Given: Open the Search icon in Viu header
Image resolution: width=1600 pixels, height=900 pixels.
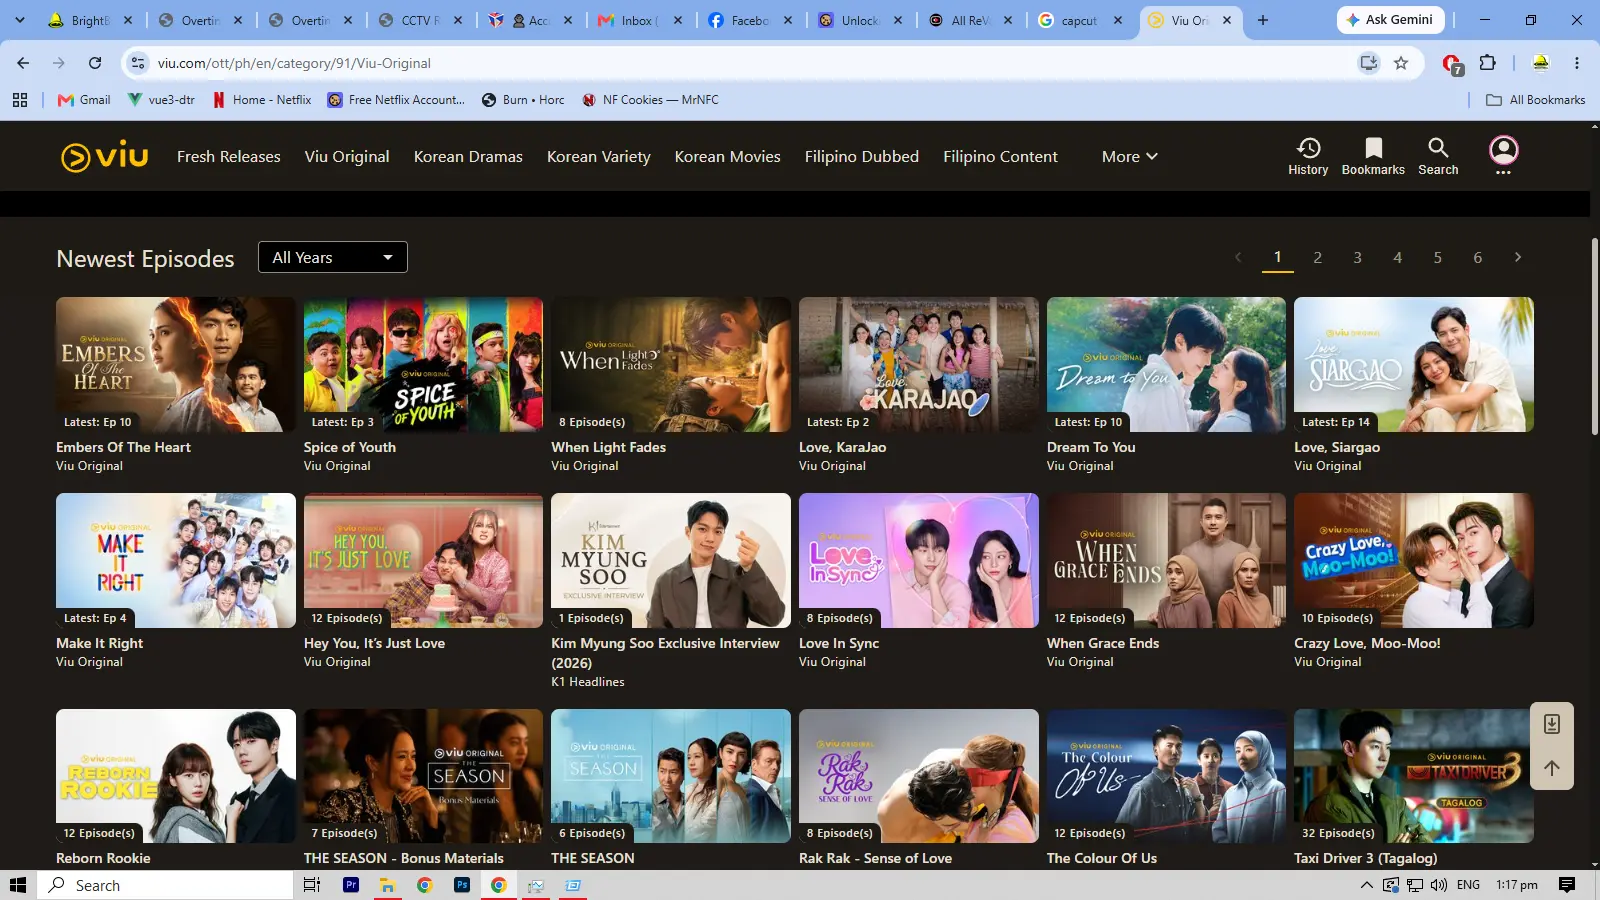Looking at the screenshot, I should 1438,157.
